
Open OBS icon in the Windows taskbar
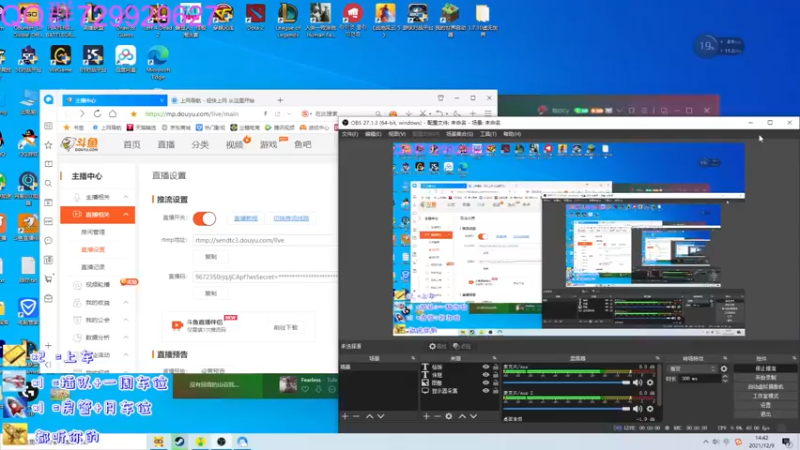[221, 441]
